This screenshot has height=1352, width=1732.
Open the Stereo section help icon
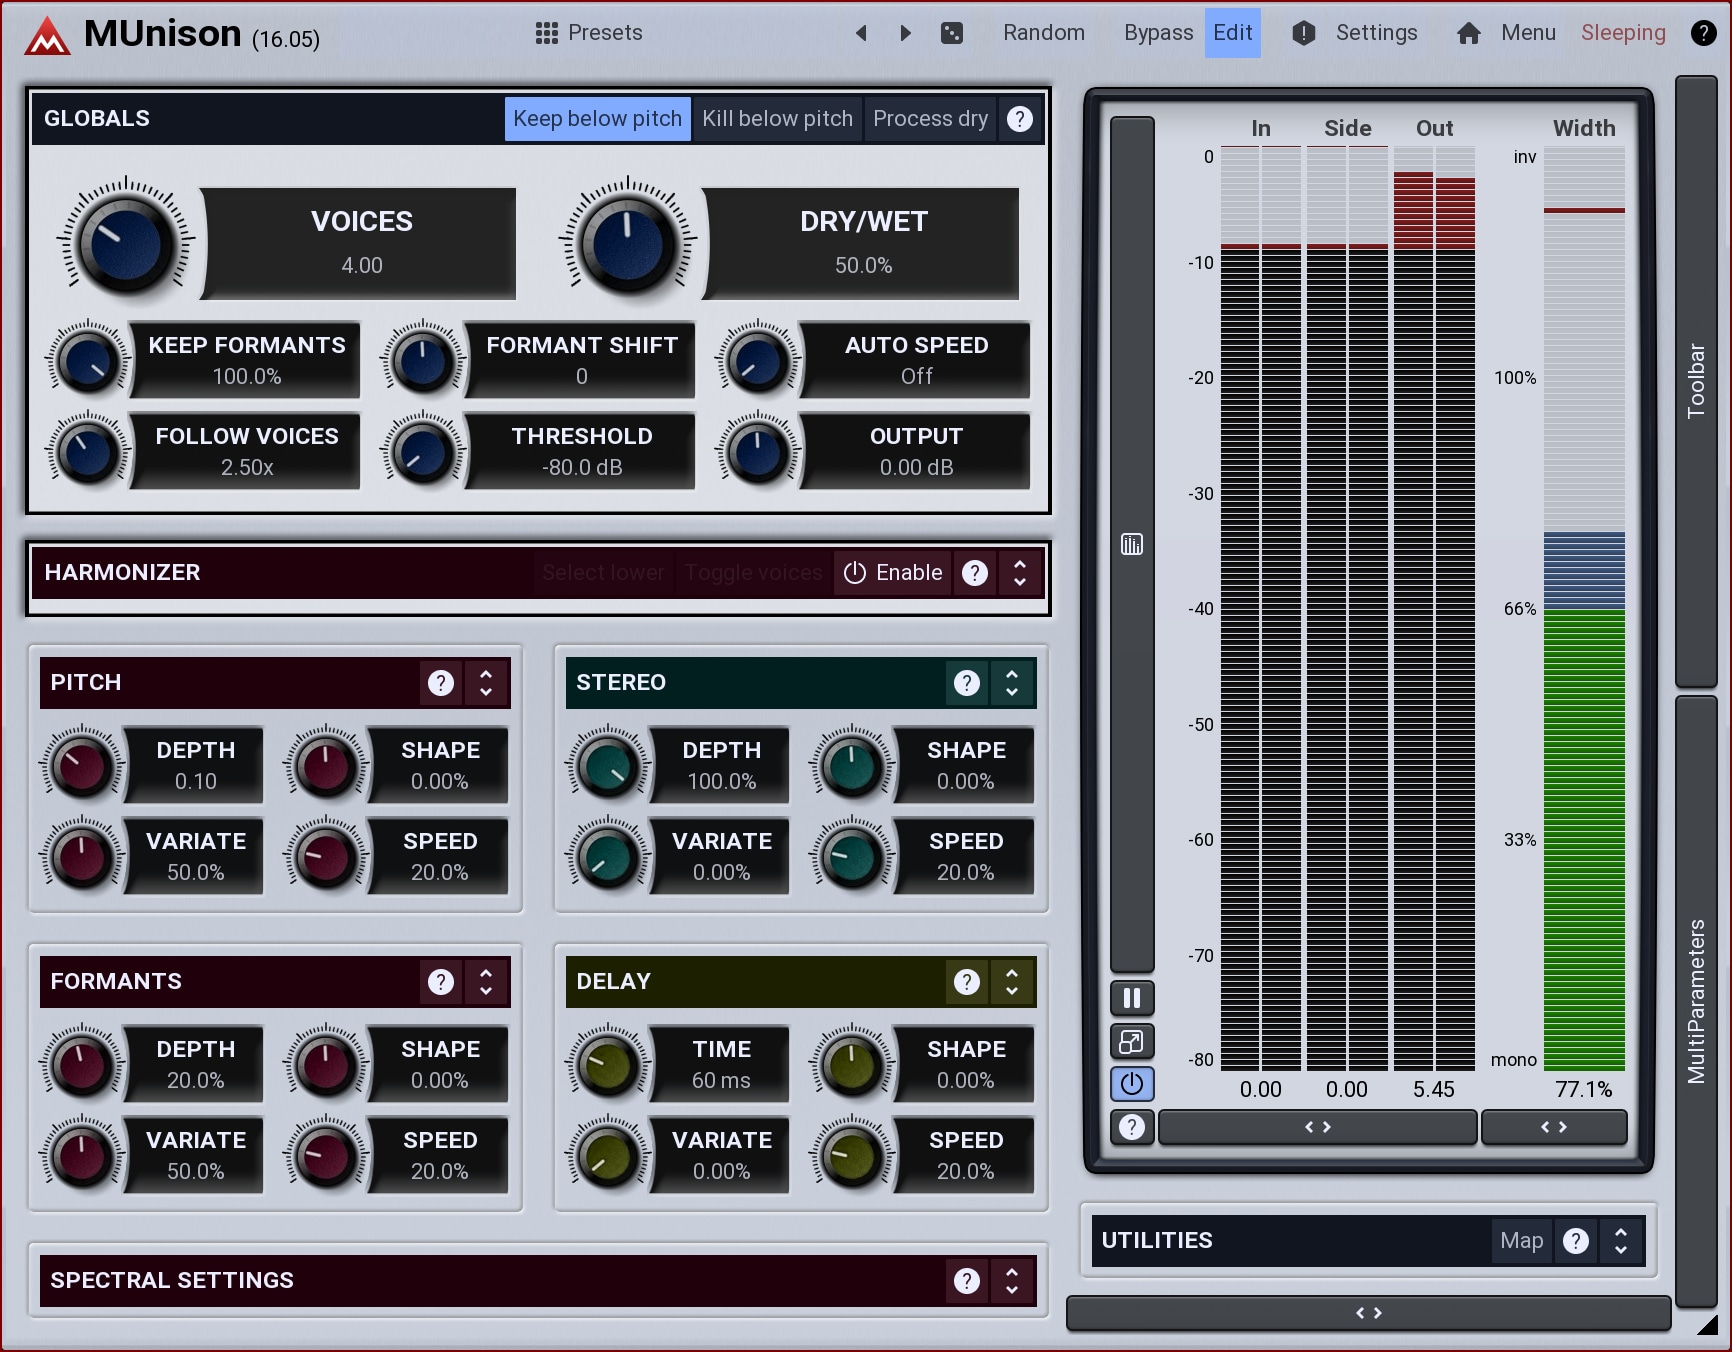pos(966,683)
